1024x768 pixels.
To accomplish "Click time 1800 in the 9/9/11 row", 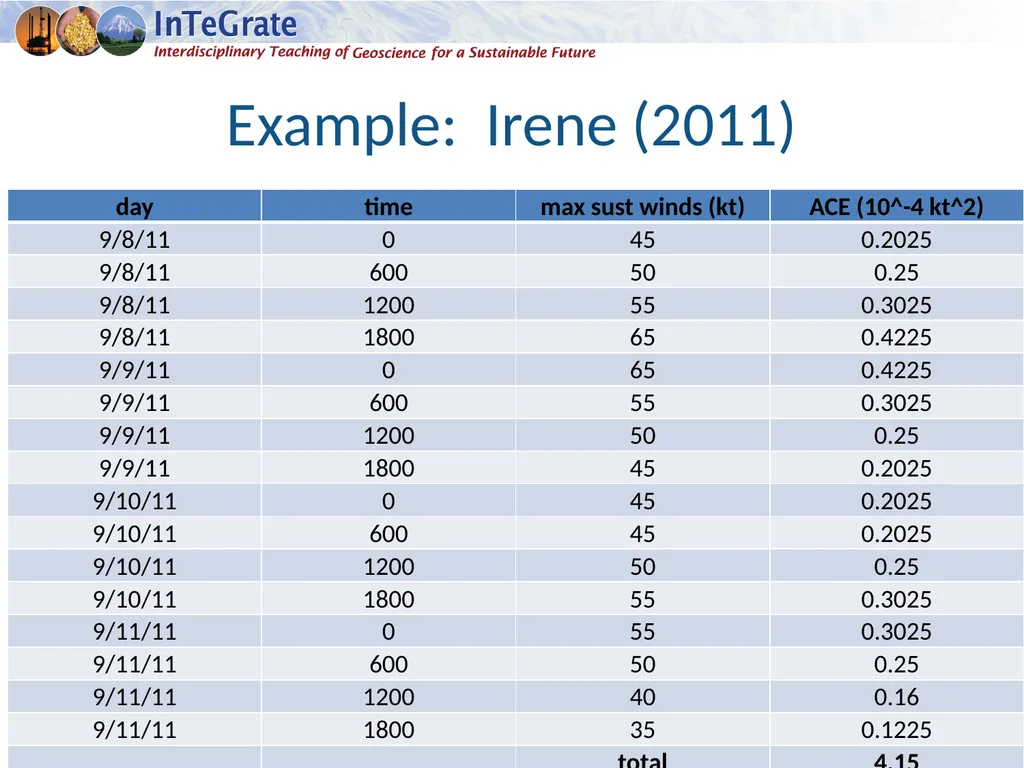I will (389, 468).
